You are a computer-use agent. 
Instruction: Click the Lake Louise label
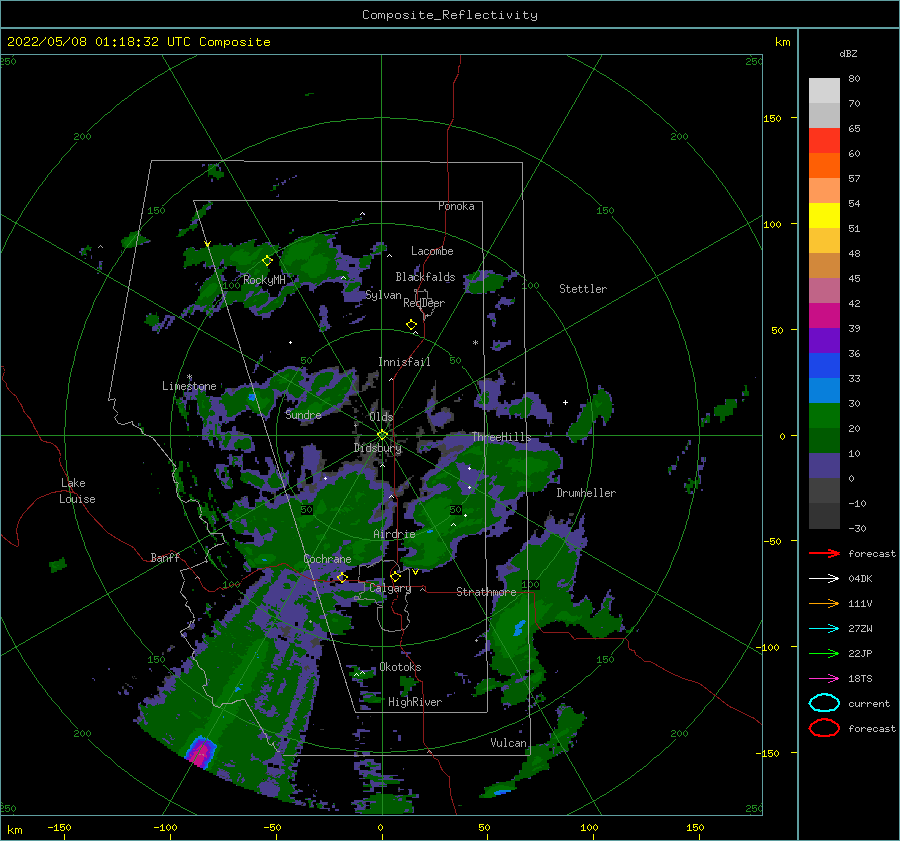(x=77, y=491)
